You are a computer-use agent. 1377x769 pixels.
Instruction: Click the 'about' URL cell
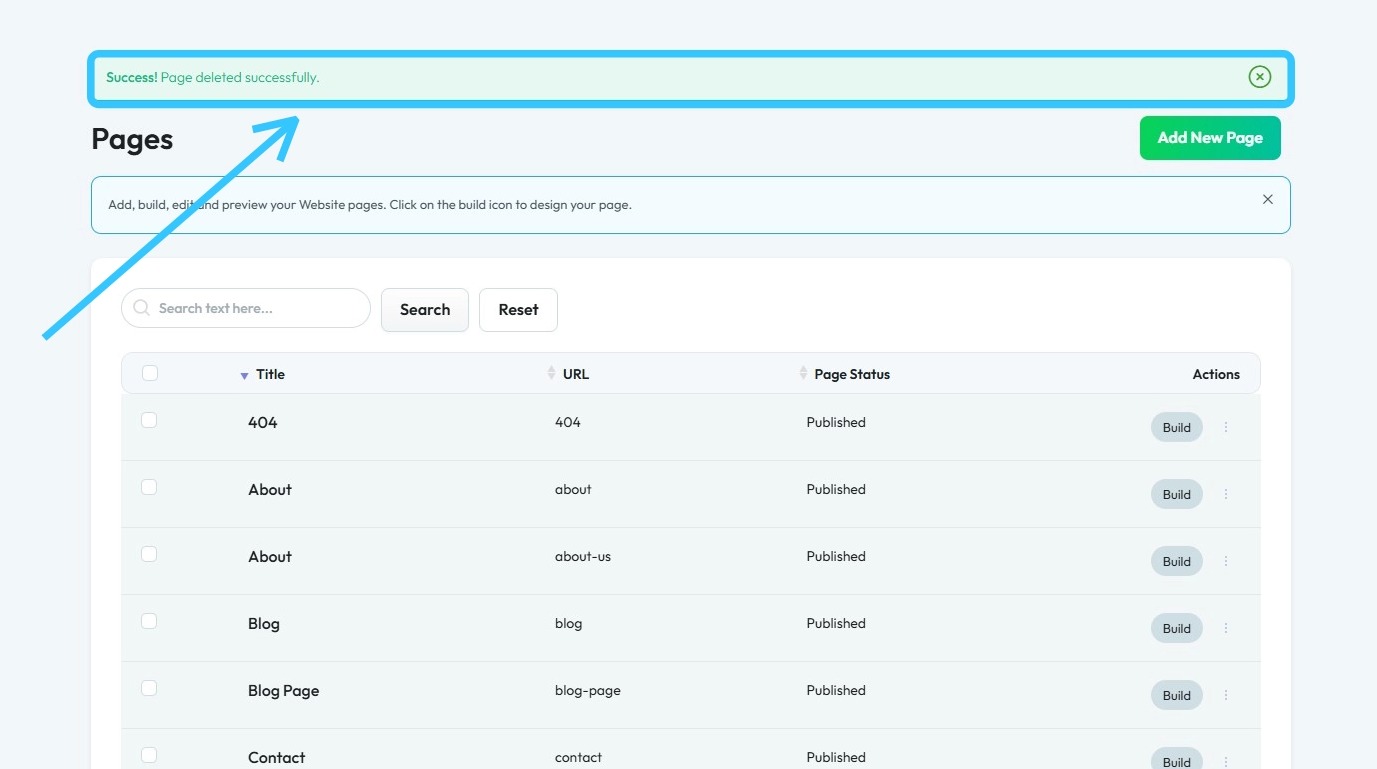coord(573,489)
